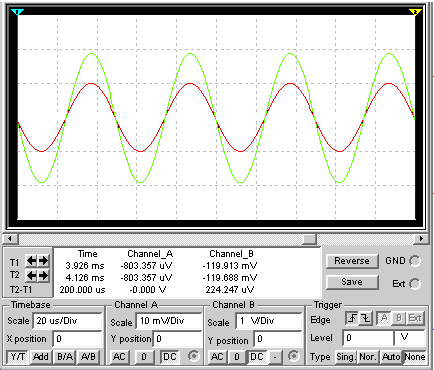Select trigger source A

click(x=384, y=318)
